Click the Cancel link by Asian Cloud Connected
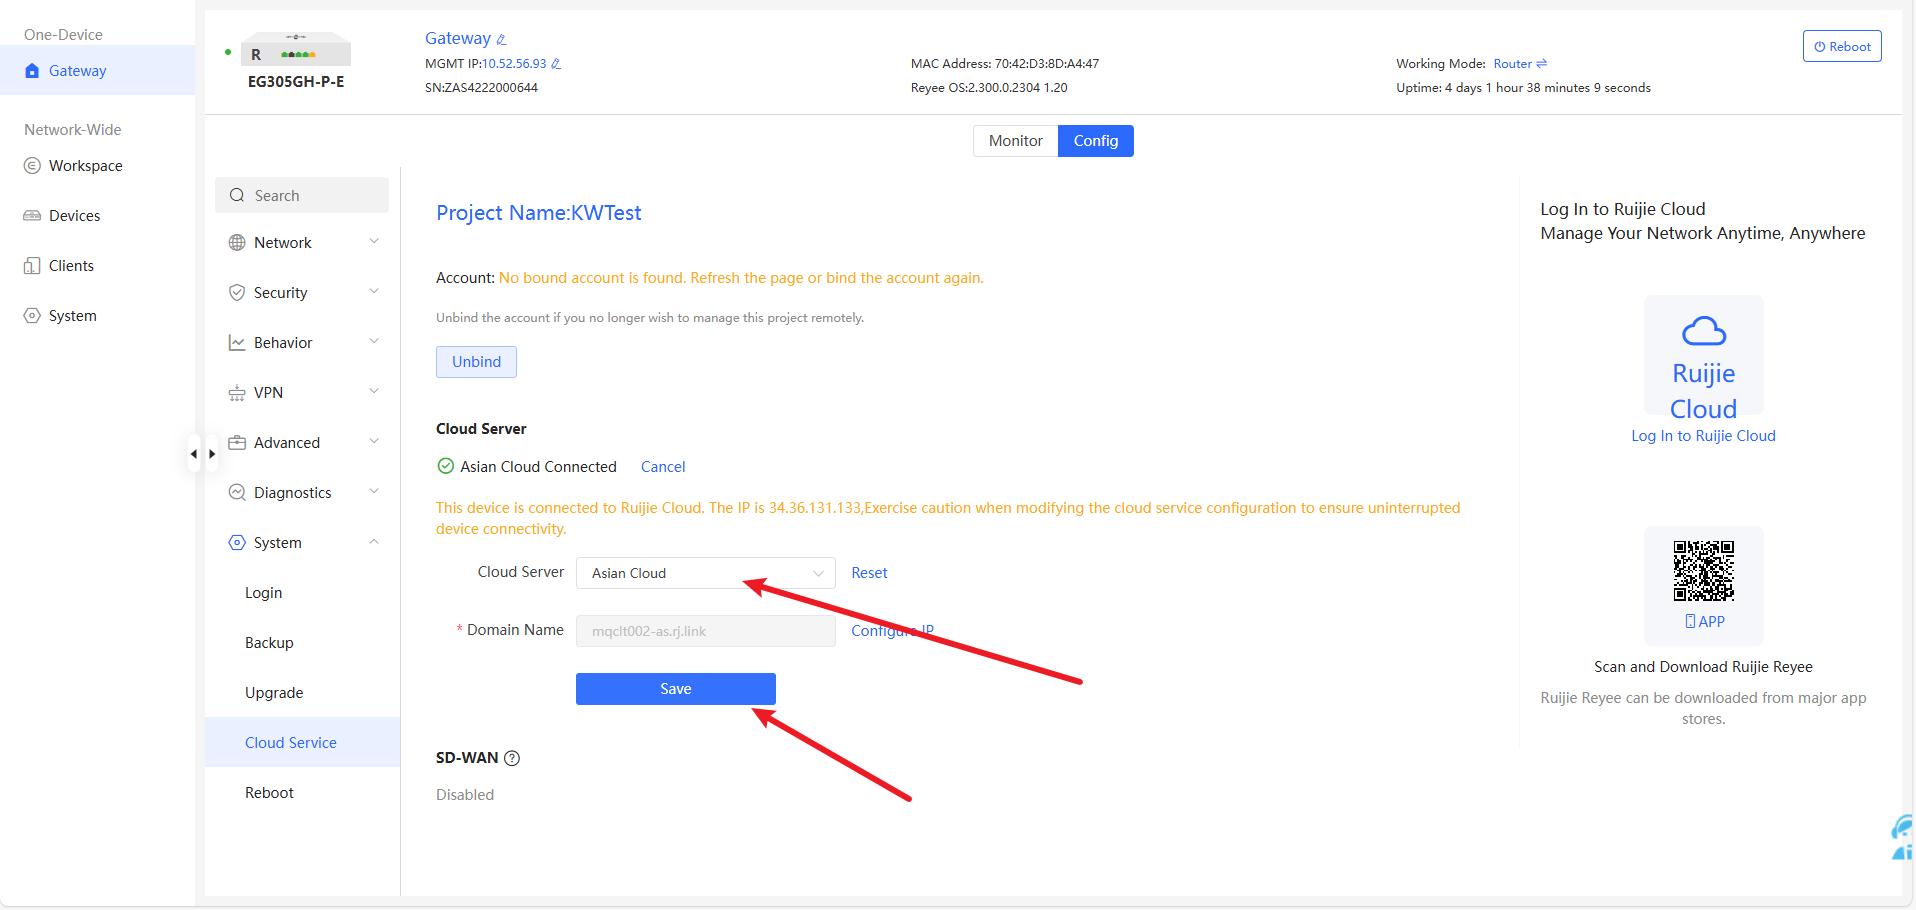Viewport: 1916px width, 910px height. (x=663, y=467)
